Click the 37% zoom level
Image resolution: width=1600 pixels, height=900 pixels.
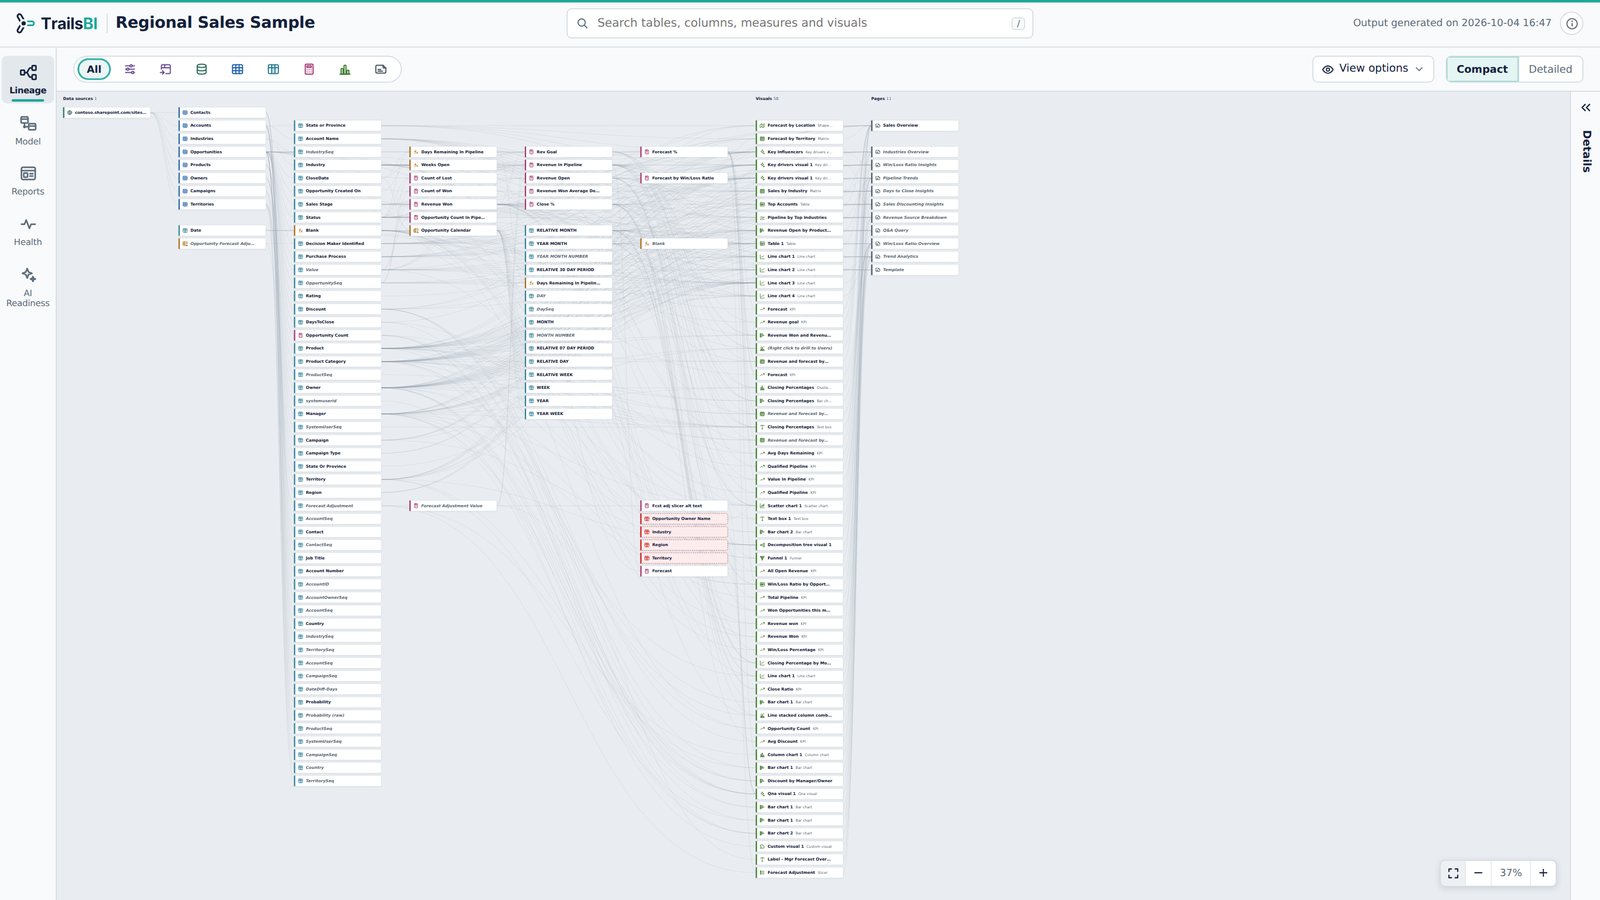[1511, 873]
